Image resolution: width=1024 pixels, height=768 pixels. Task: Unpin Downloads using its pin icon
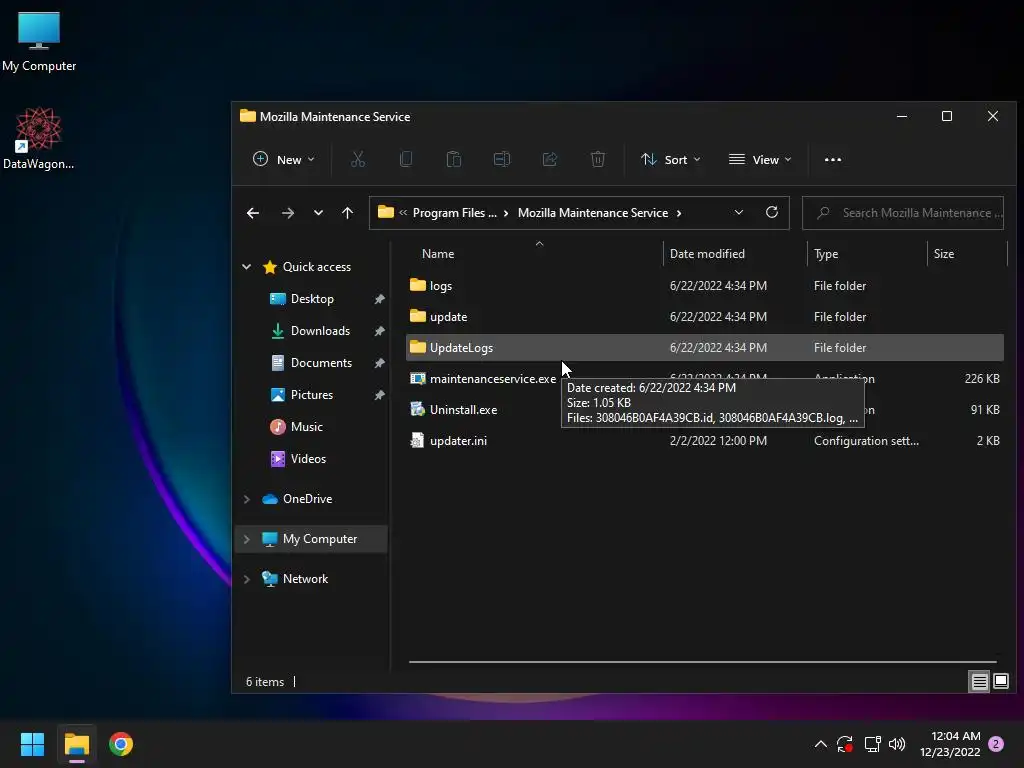379,331
